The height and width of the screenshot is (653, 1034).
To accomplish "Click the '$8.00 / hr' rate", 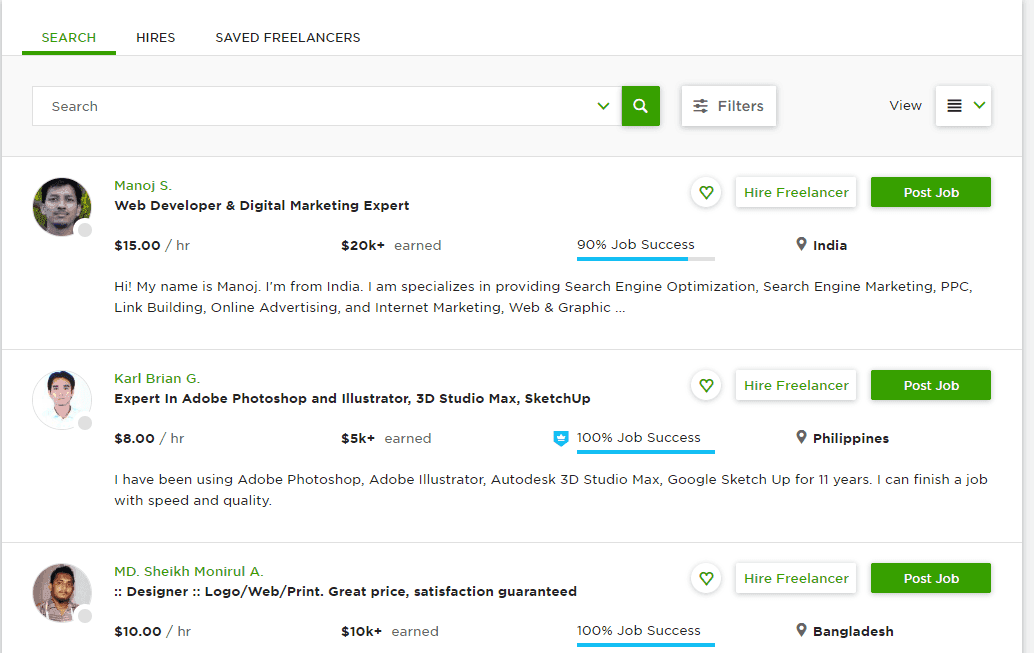I will click(x=149, y=439).
